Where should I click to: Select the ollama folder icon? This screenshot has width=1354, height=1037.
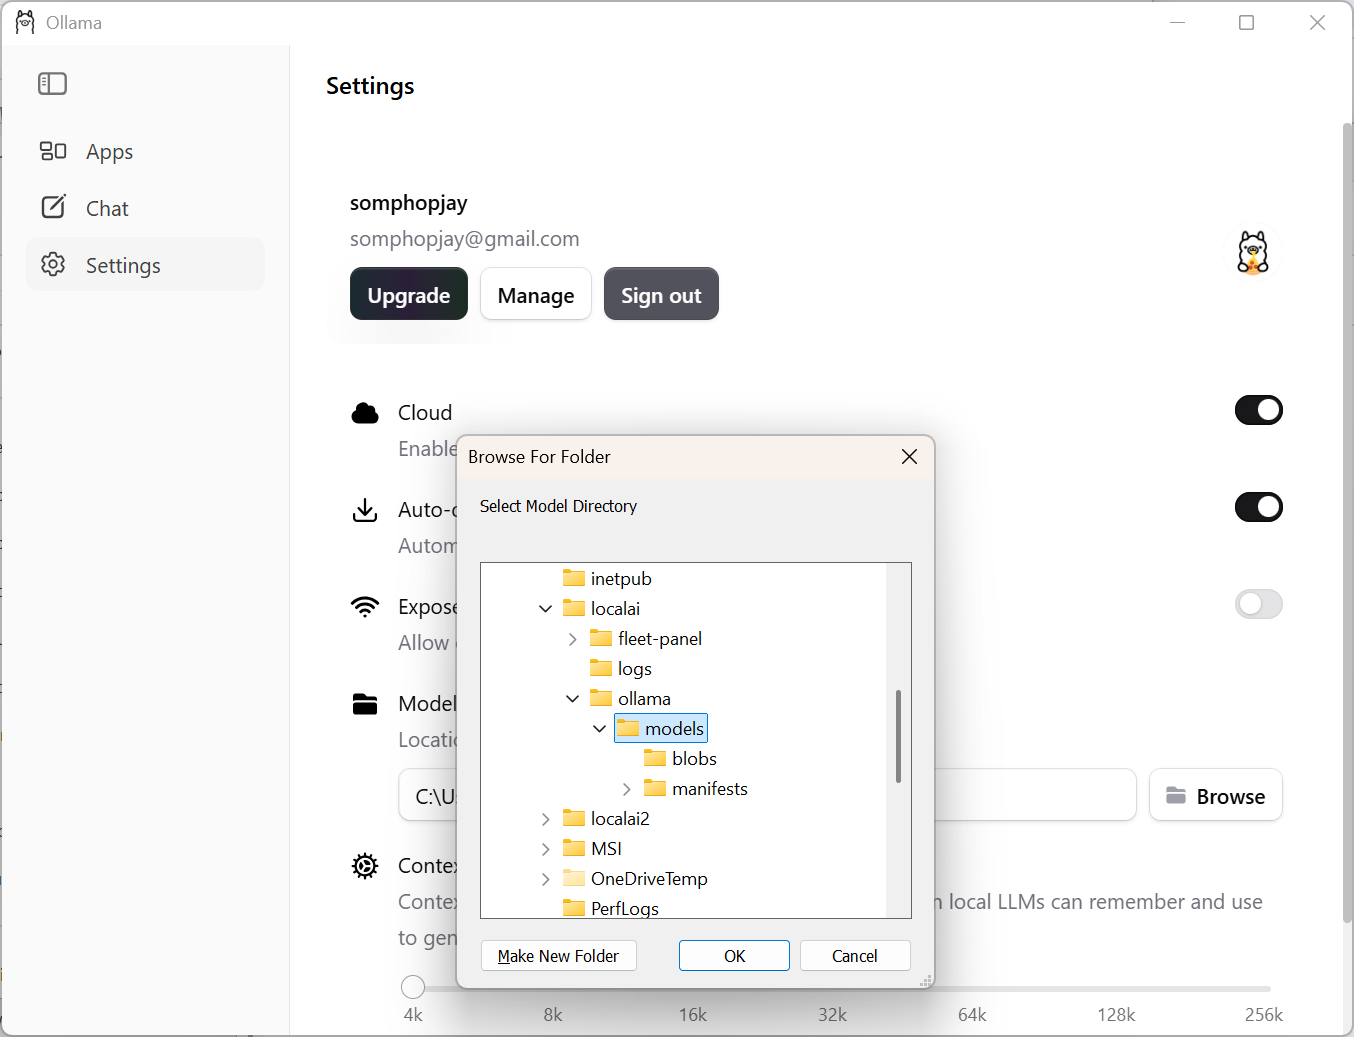pyautogui.click(x=601, y=698)
